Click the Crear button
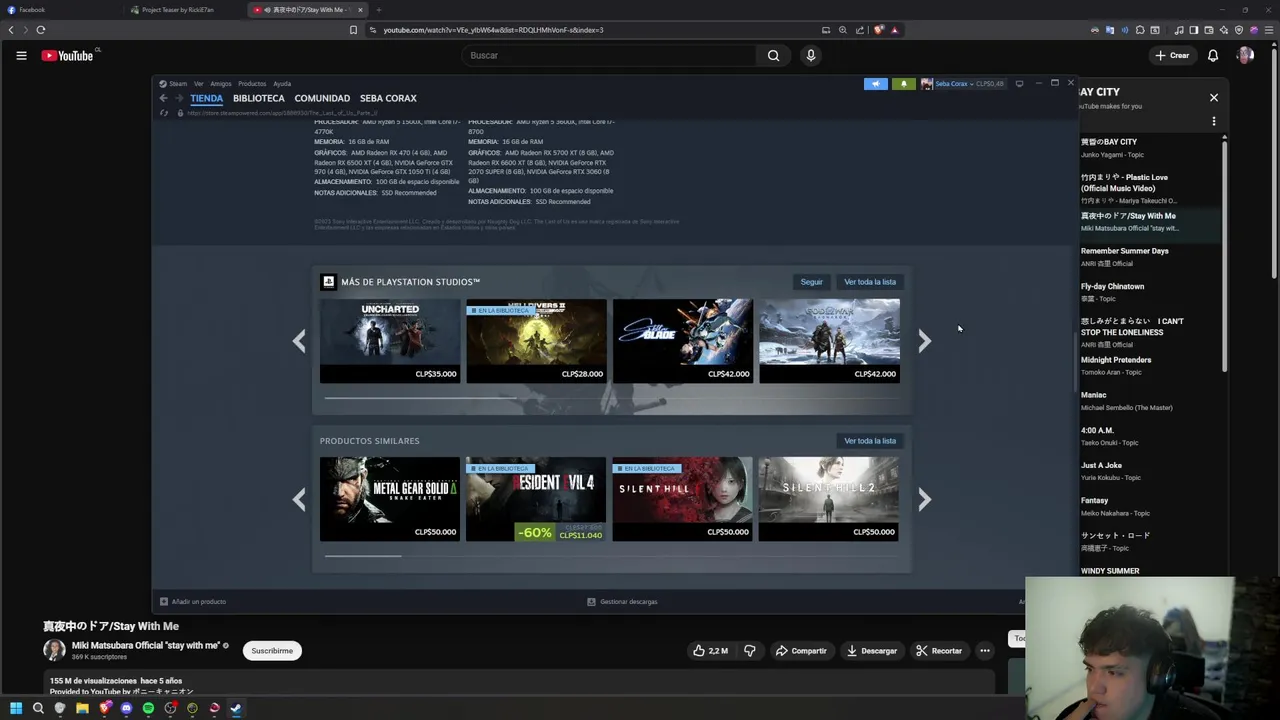1280x720 pixels. pyautogui.click(x=1172, y=56)
